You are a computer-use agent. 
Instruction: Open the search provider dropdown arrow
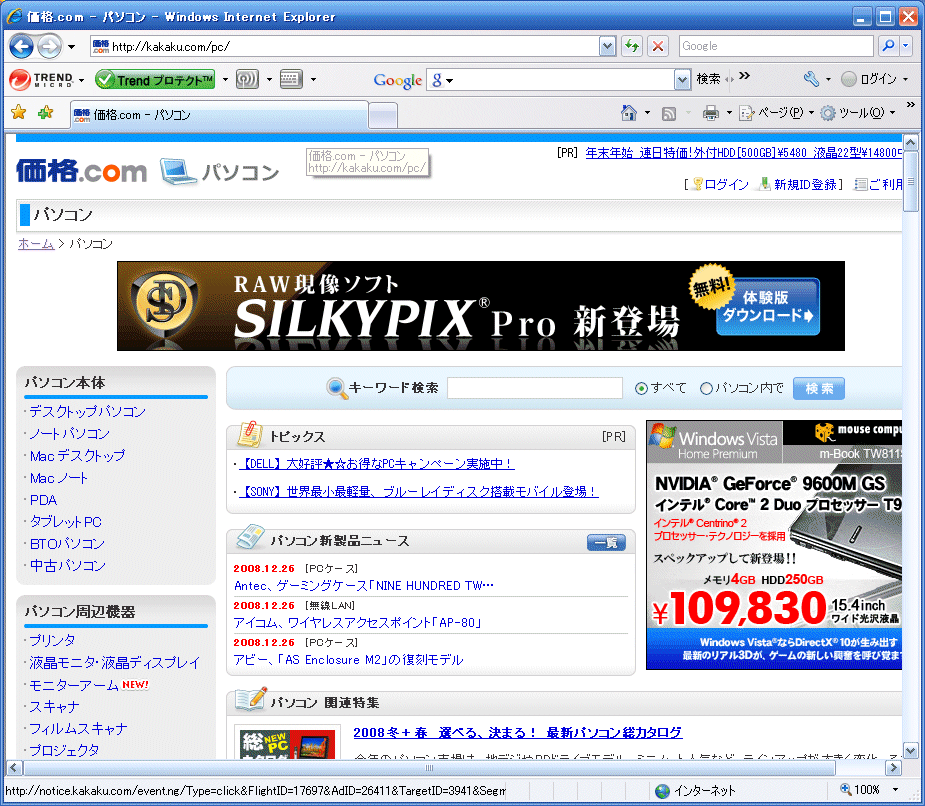point(906,45)
